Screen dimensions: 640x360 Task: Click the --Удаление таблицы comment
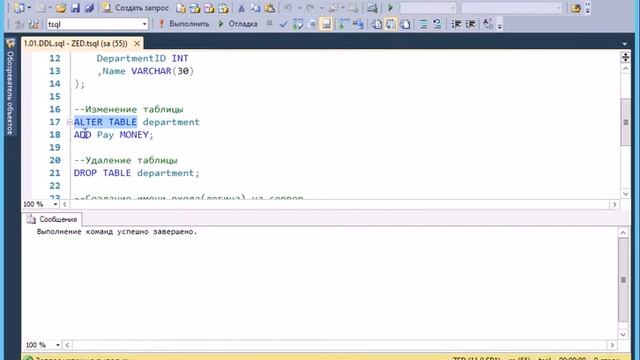126,160
